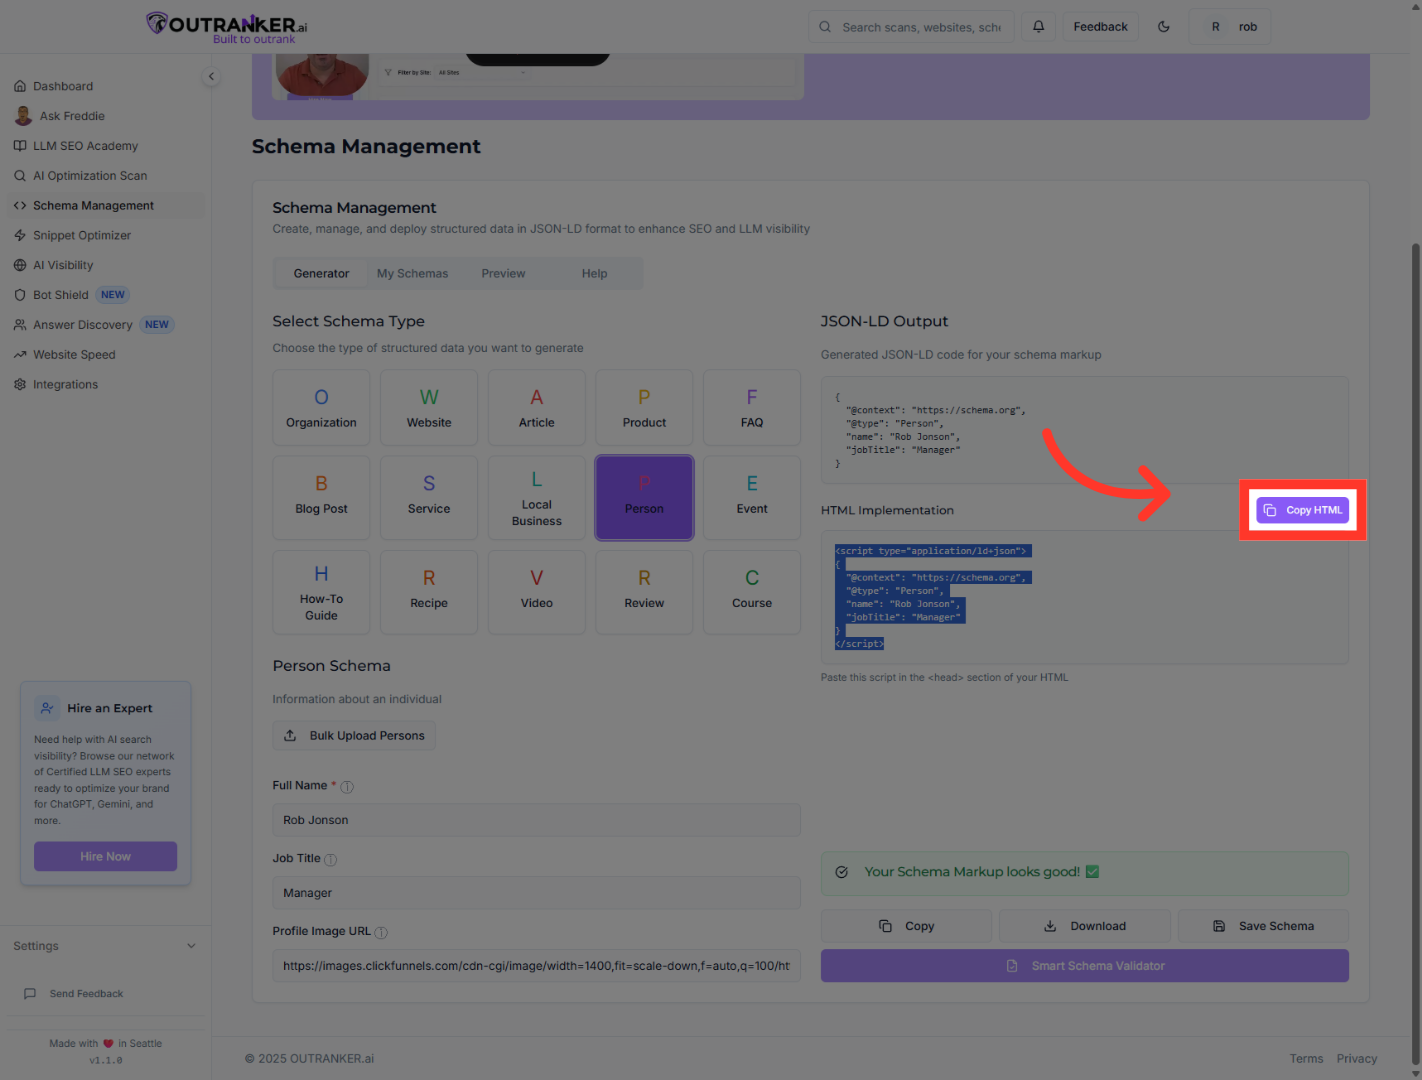Click the Bot Shield icon
Viewport: 1422px width, 1080px height.
[20, 295]
